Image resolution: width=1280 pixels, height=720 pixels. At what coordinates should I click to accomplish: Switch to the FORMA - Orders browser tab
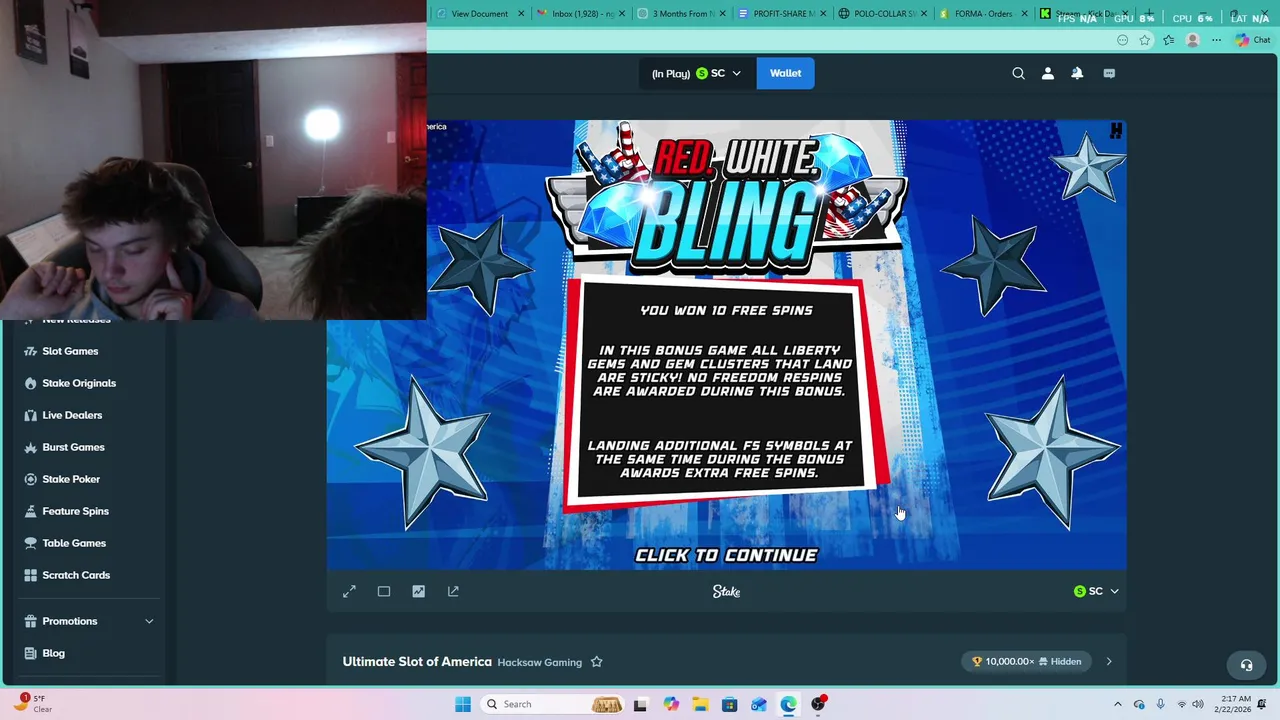(983, 14)
